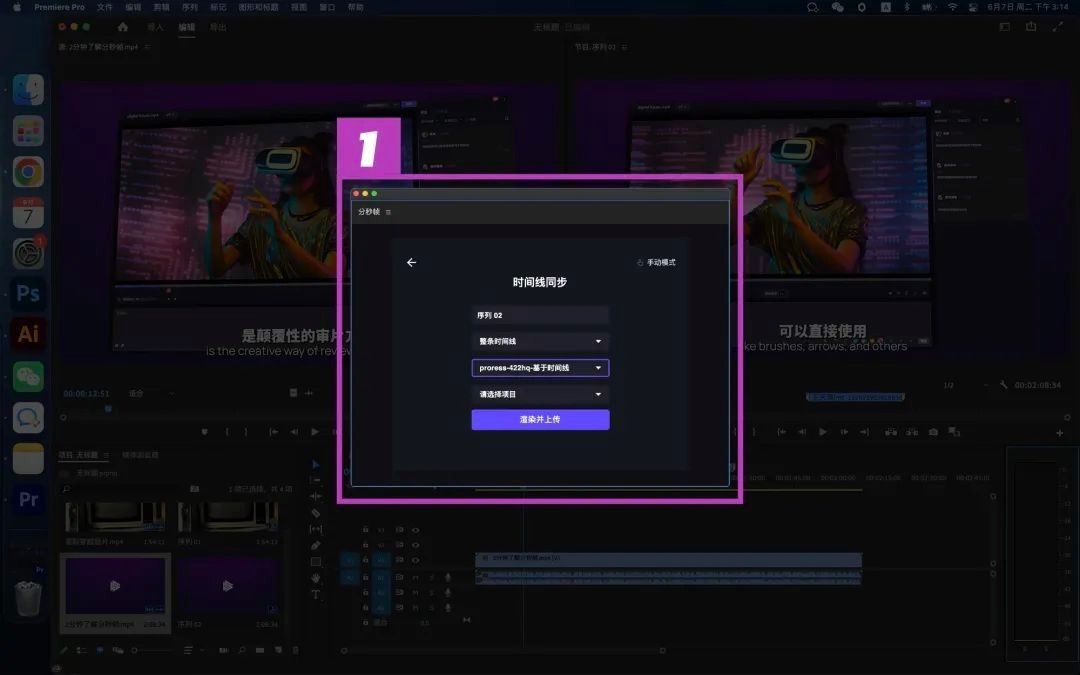Select the Pen tool in the timeline toolbar

click(x=316, y=546)
